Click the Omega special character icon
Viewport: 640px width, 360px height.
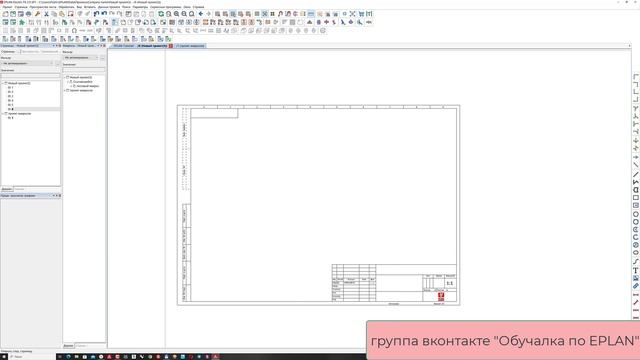coord(74,31)
